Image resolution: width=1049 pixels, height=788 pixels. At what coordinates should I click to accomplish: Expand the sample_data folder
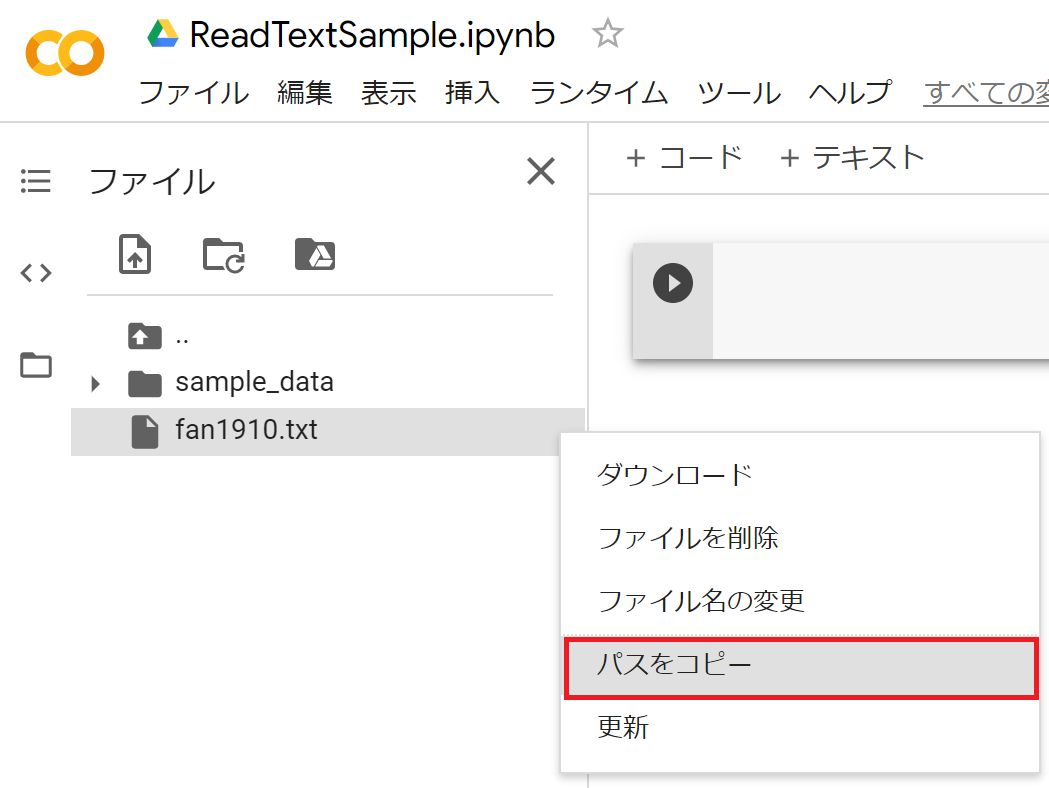click(96, 383)
